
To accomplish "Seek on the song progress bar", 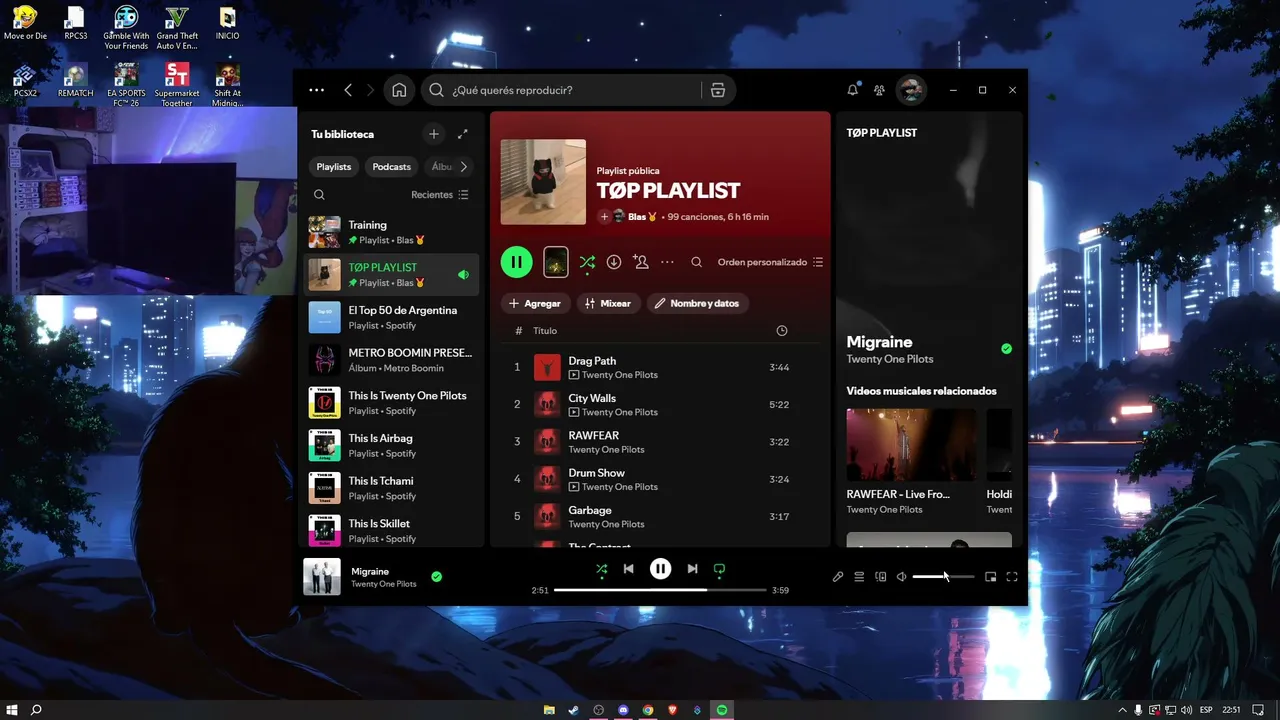I will [x=660, y=590].
